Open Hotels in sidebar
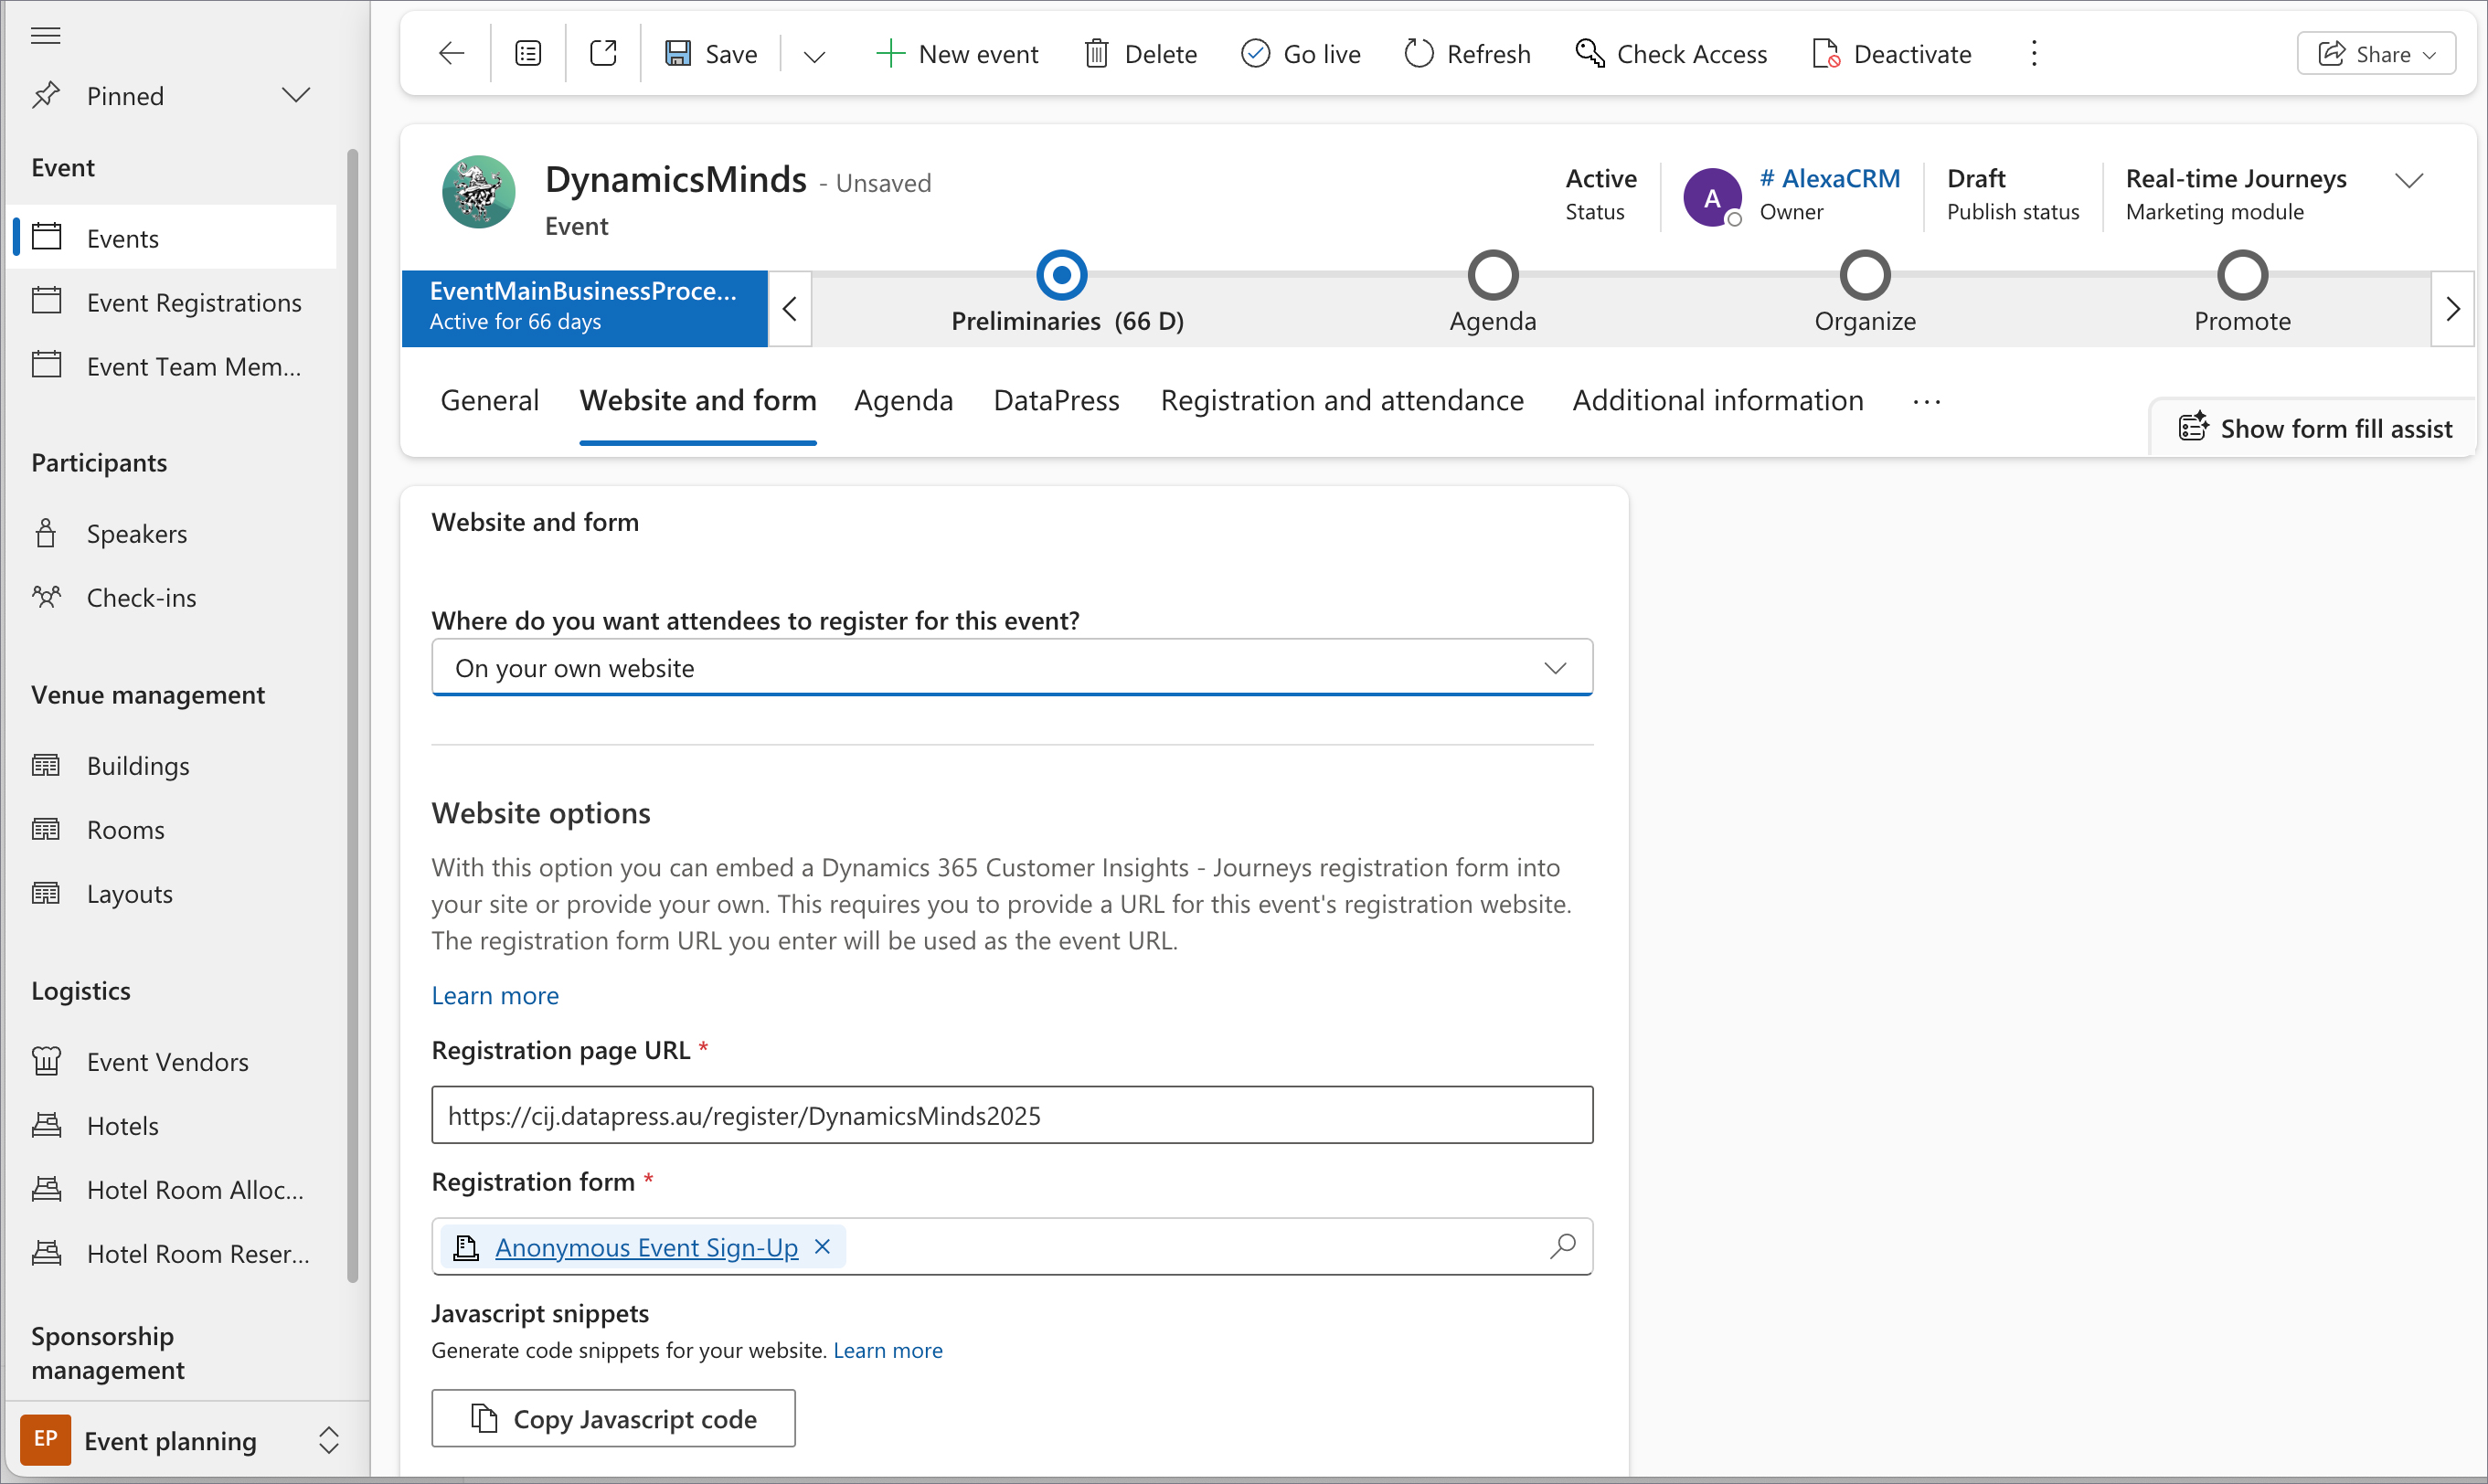2488x1484 pixels. (x=173, y=1125)
